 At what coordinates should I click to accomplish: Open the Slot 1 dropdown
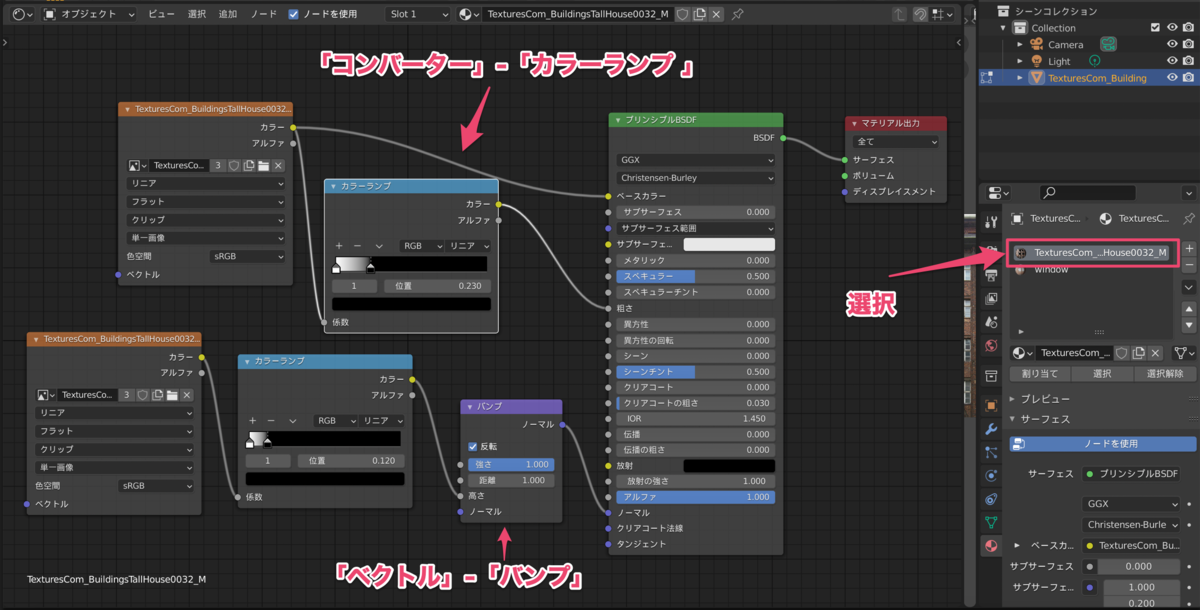tap(418, 14)
